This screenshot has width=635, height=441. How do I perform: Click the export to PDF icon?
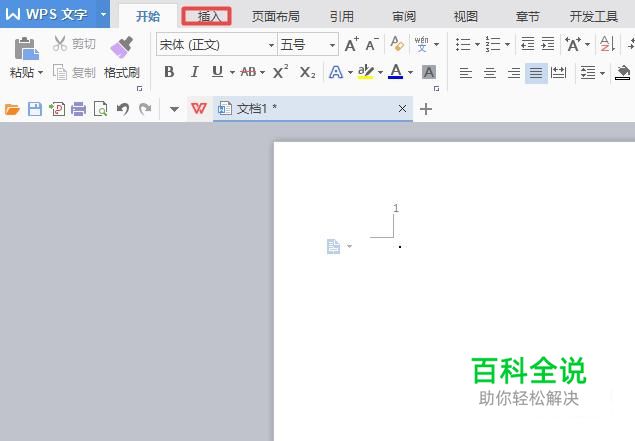(x=57, y=109)
